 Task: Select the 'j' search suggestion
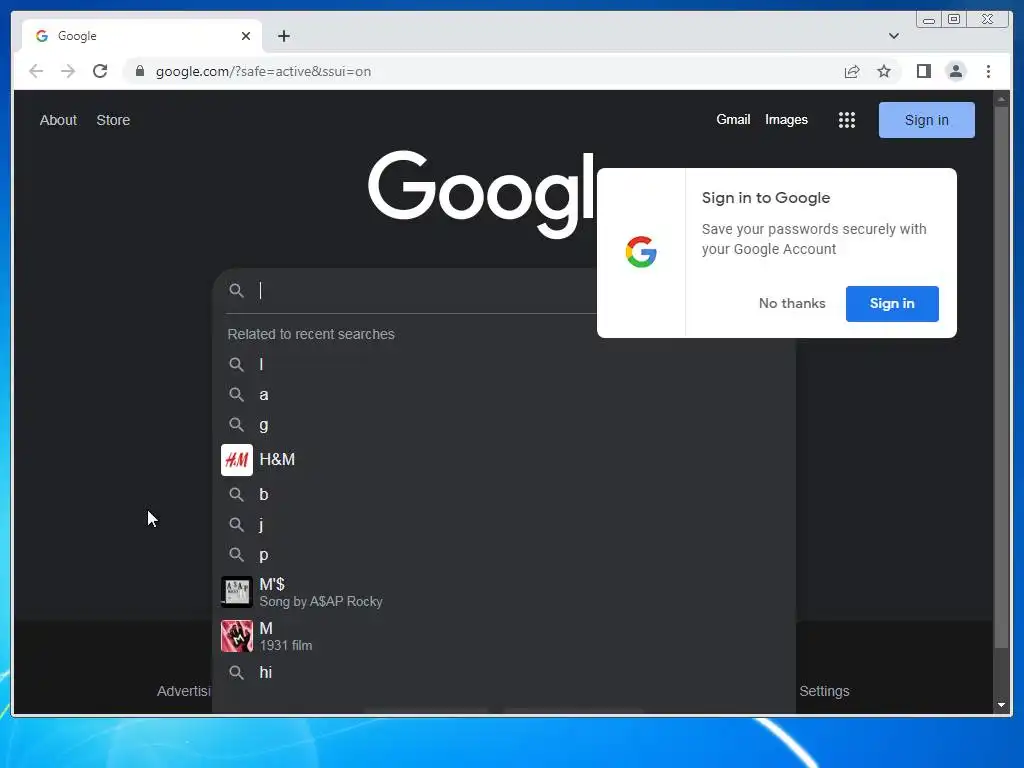[x=504, y=524]
